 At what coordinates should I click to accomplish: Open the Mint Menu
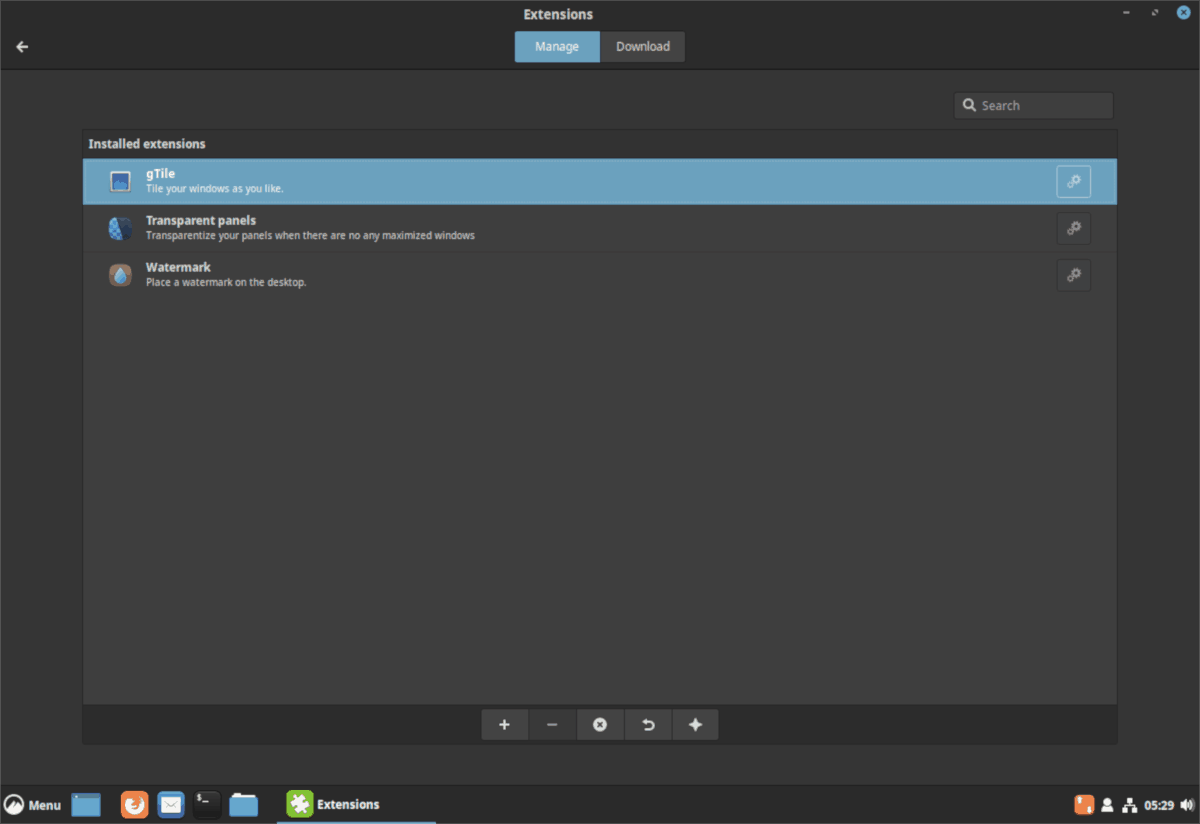(x=33, y=804)
